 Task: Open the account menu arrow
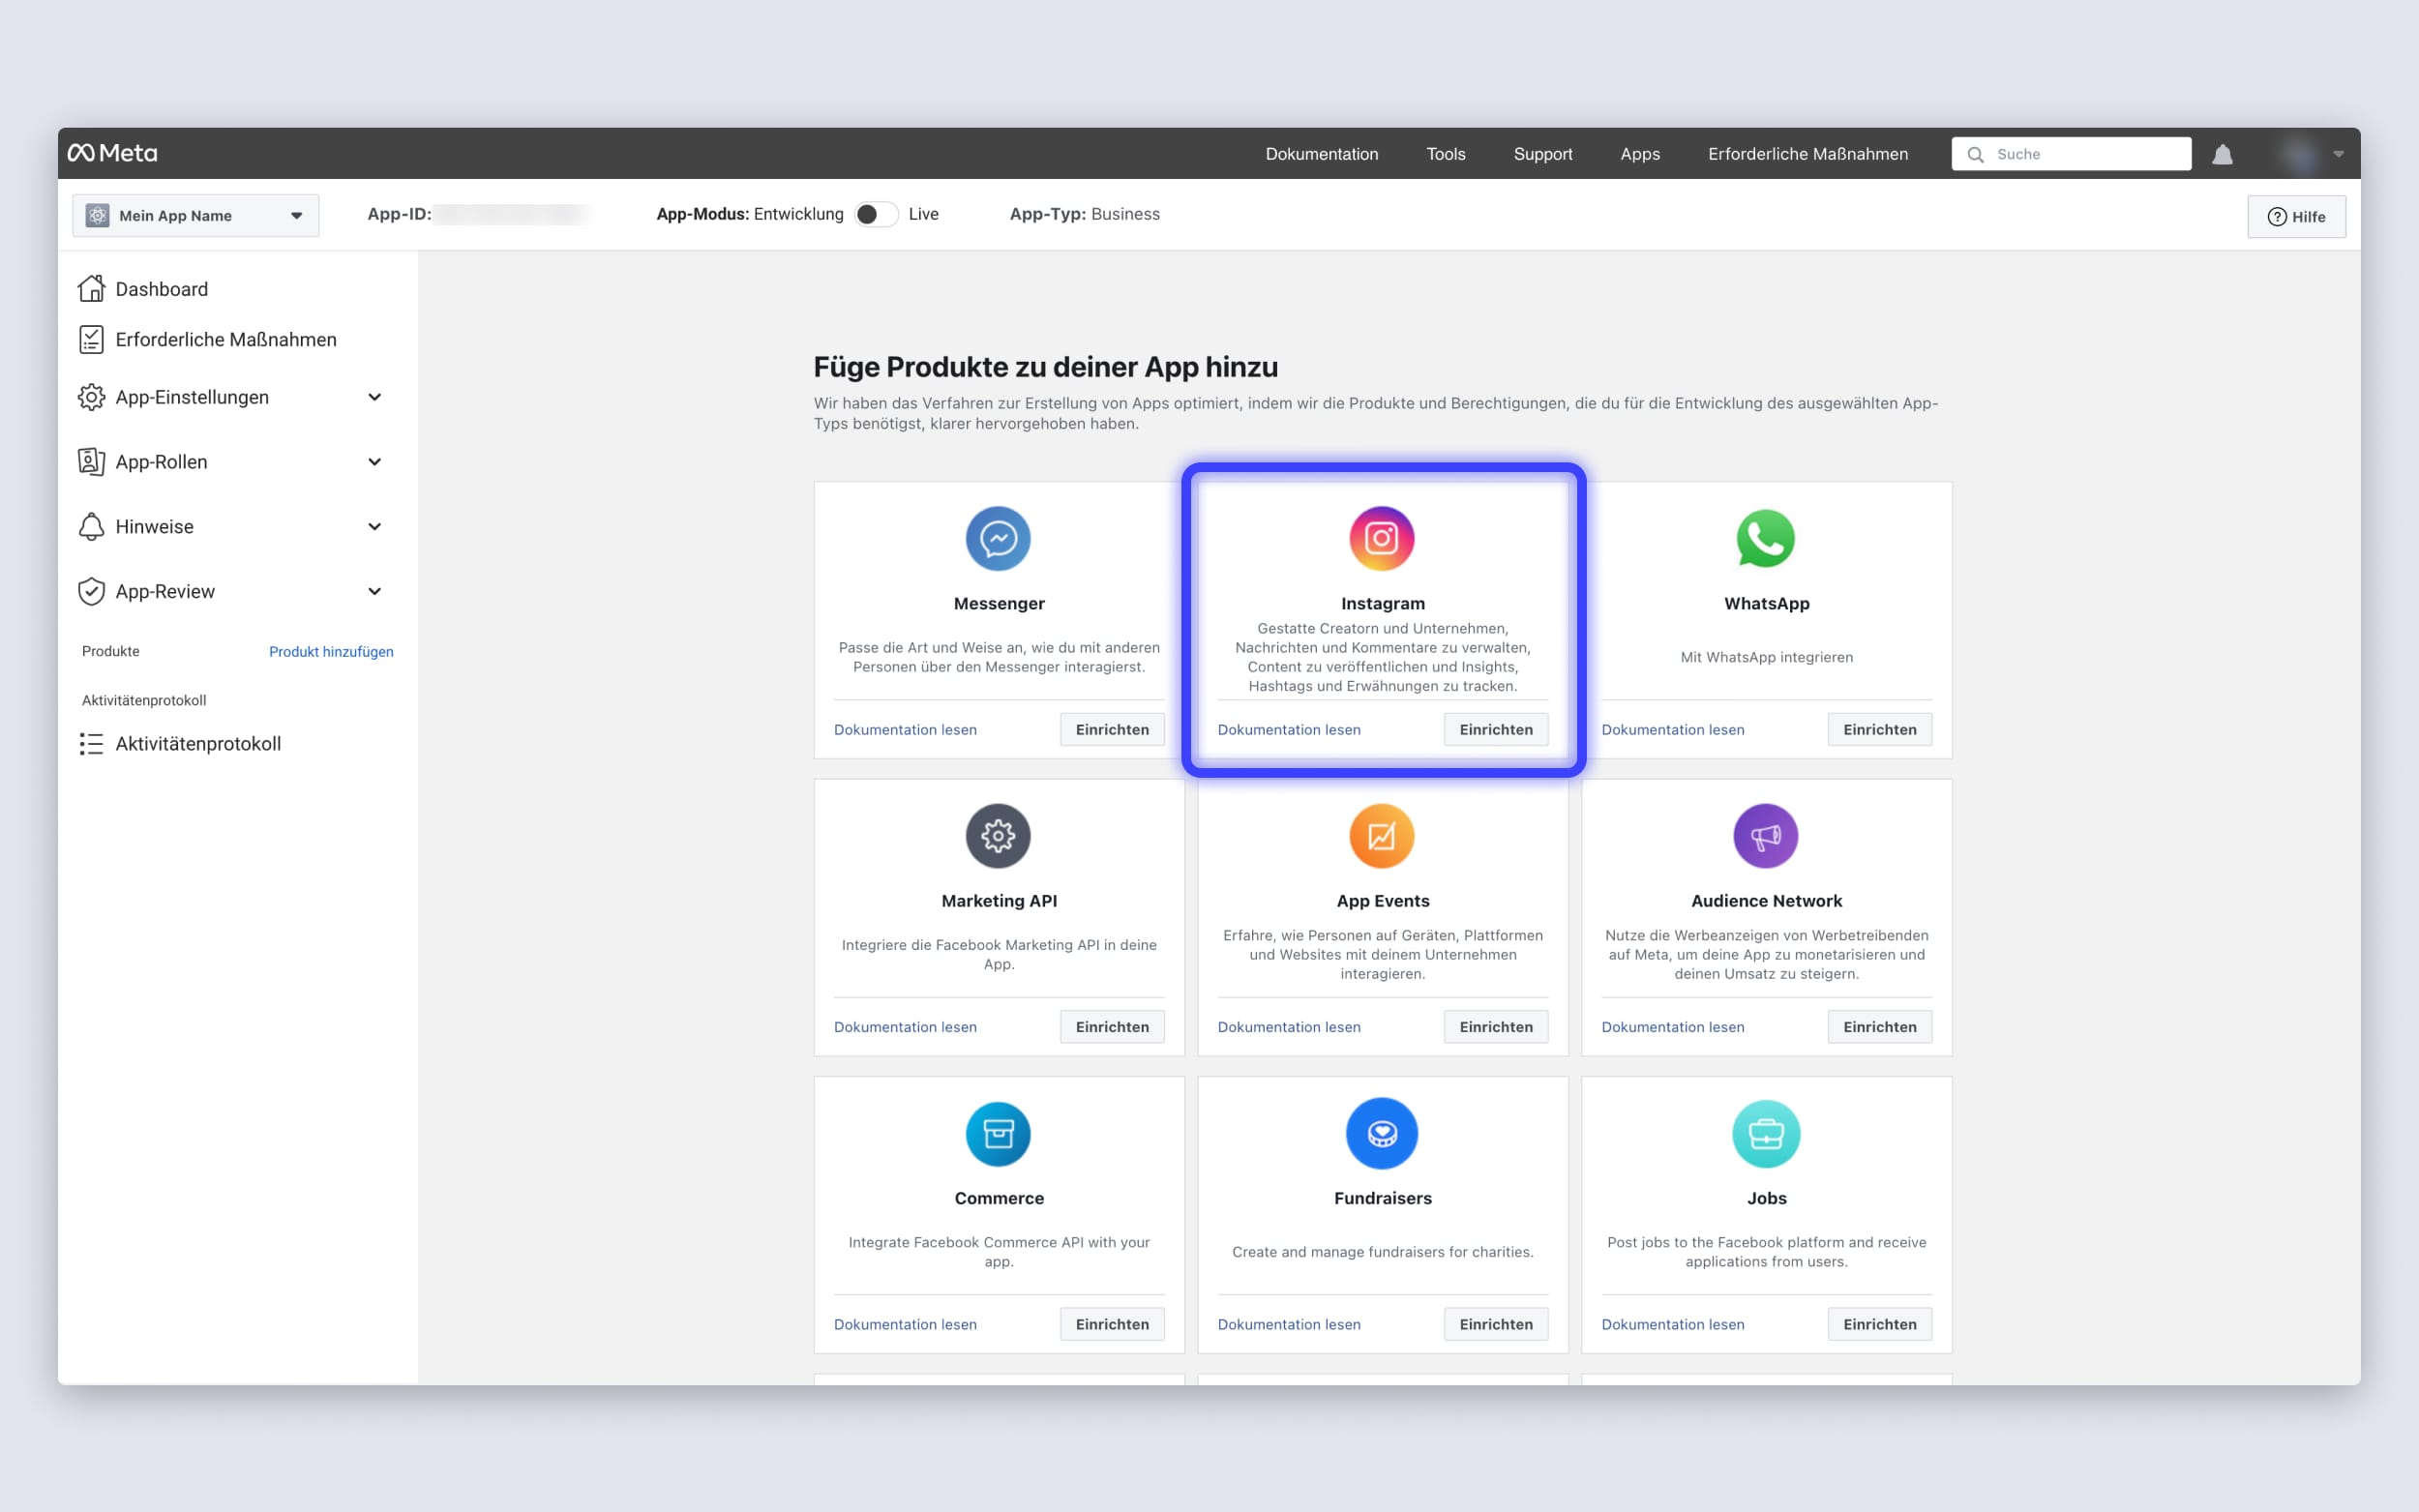point(2338,154)
